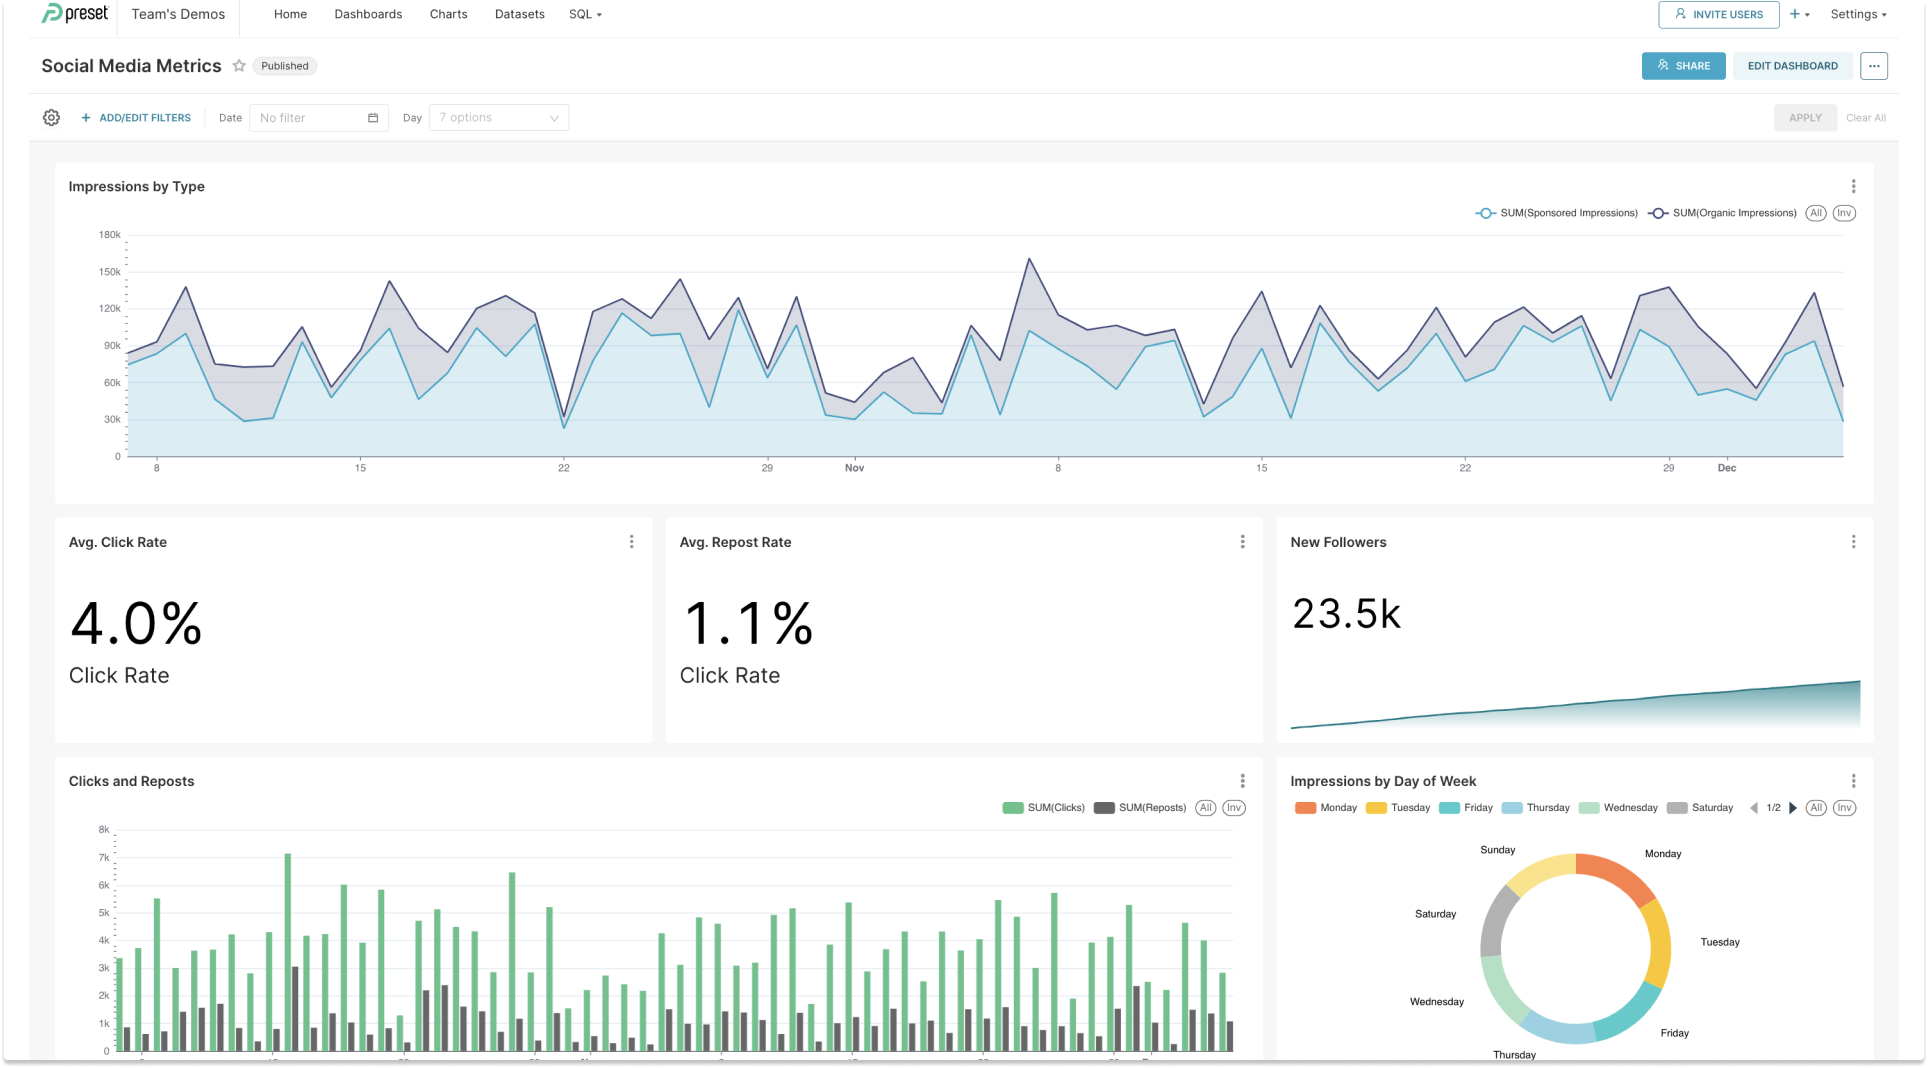1928x1068 pixels.
Task: Open the Datasets menu item
Action: click(x=519, y=14)
